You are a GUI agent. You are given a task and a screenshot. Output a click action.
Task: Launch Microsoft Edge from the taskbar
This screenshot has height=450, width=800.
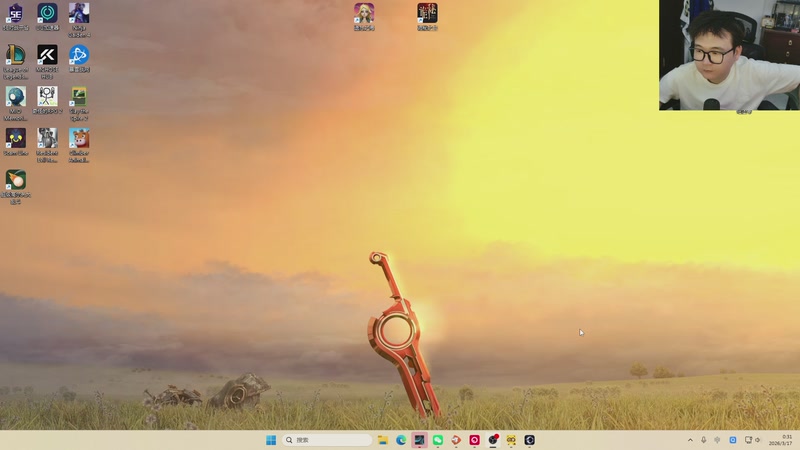401,440
